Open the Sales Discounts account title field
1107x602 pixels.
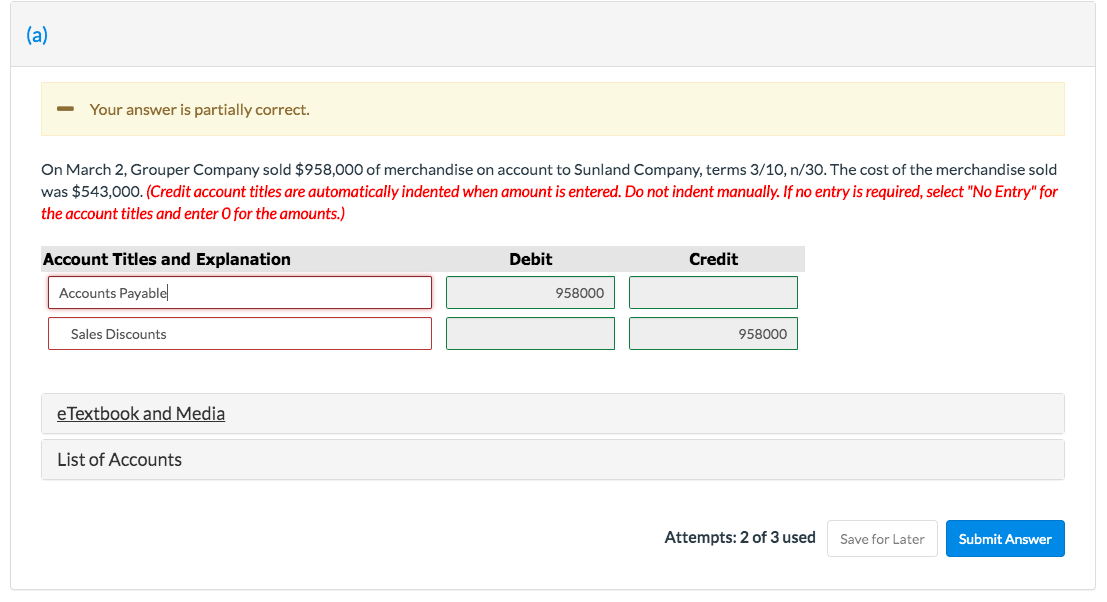(x=240, y=333)
